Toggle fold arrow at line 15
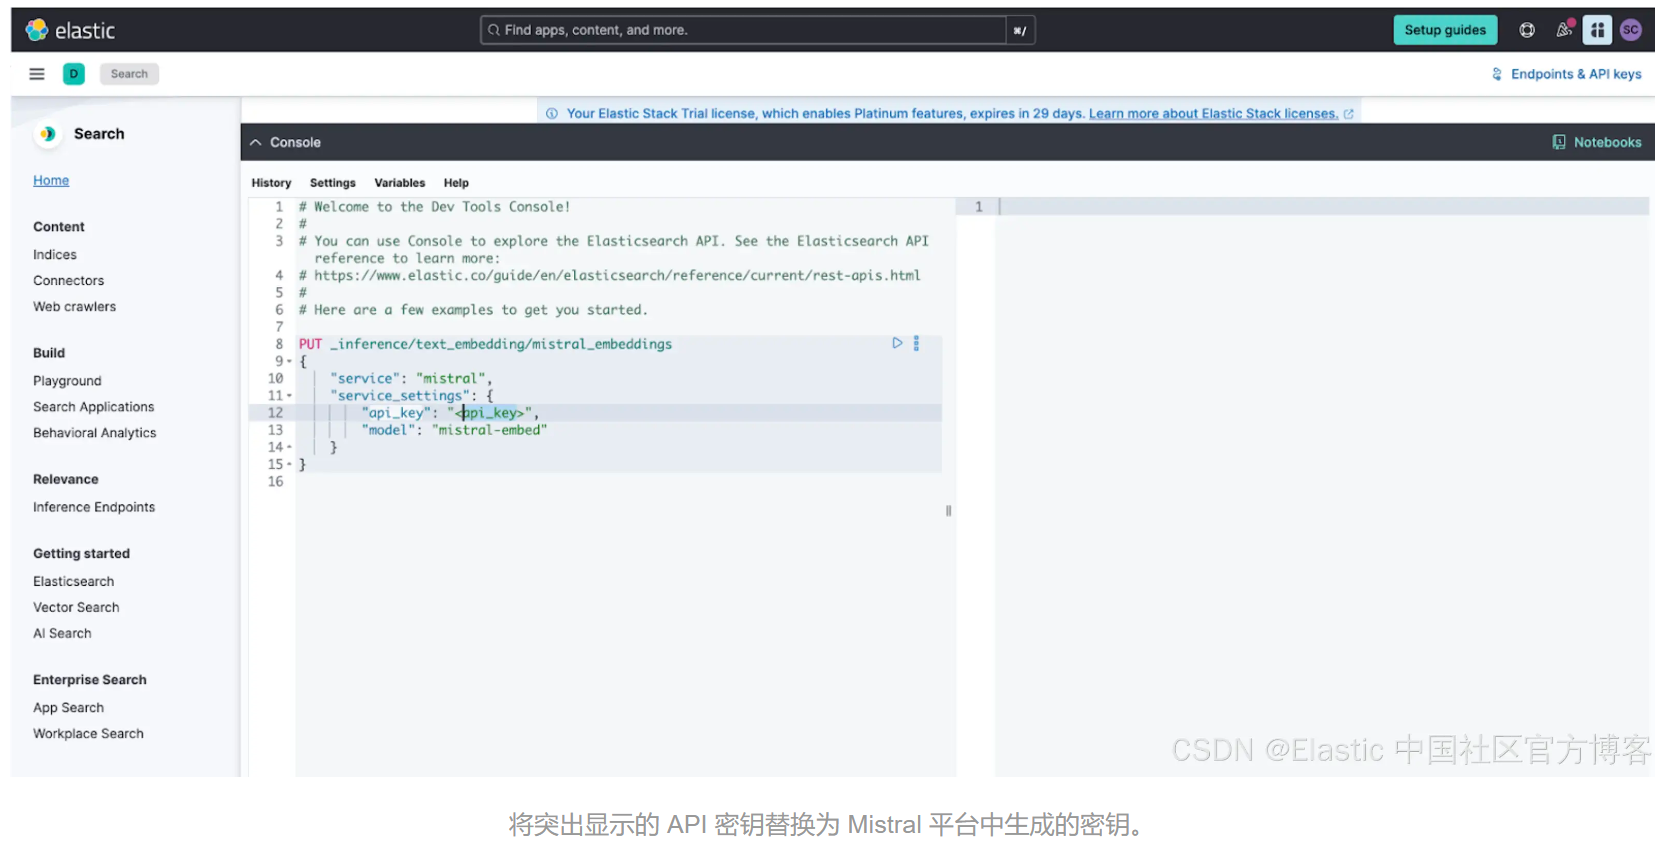Viewport: 1665px width, 853px height. 290,465
